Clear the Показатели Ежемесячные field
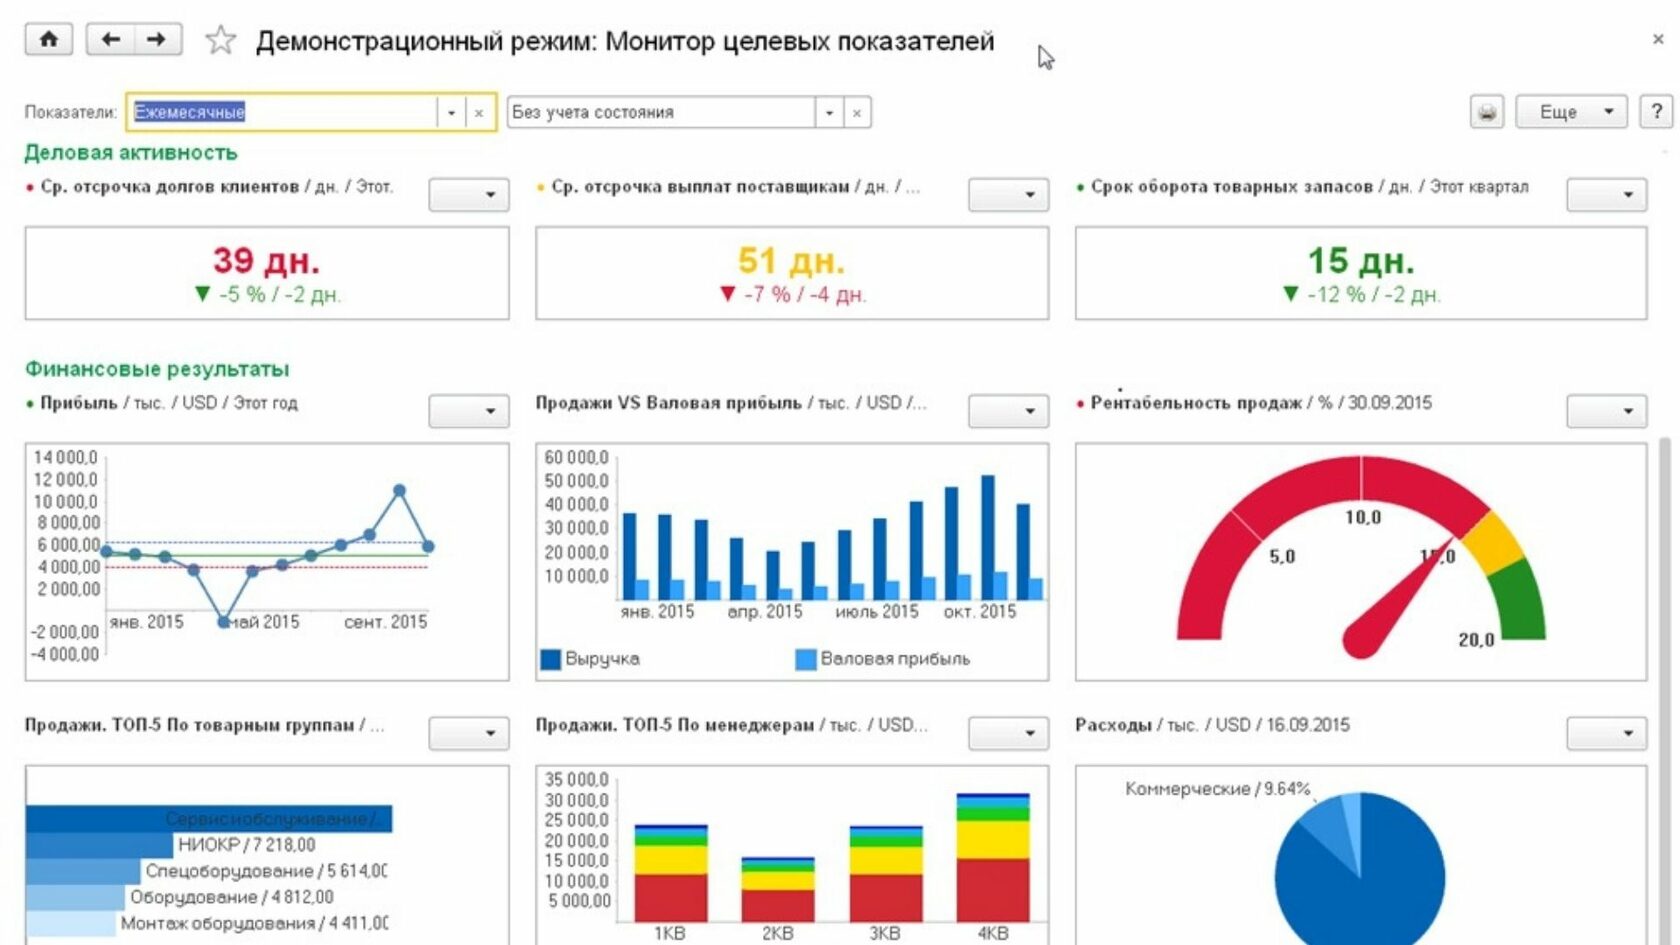Image resolution: width=1680 pixels, height=945 pixels. (479, 112)
